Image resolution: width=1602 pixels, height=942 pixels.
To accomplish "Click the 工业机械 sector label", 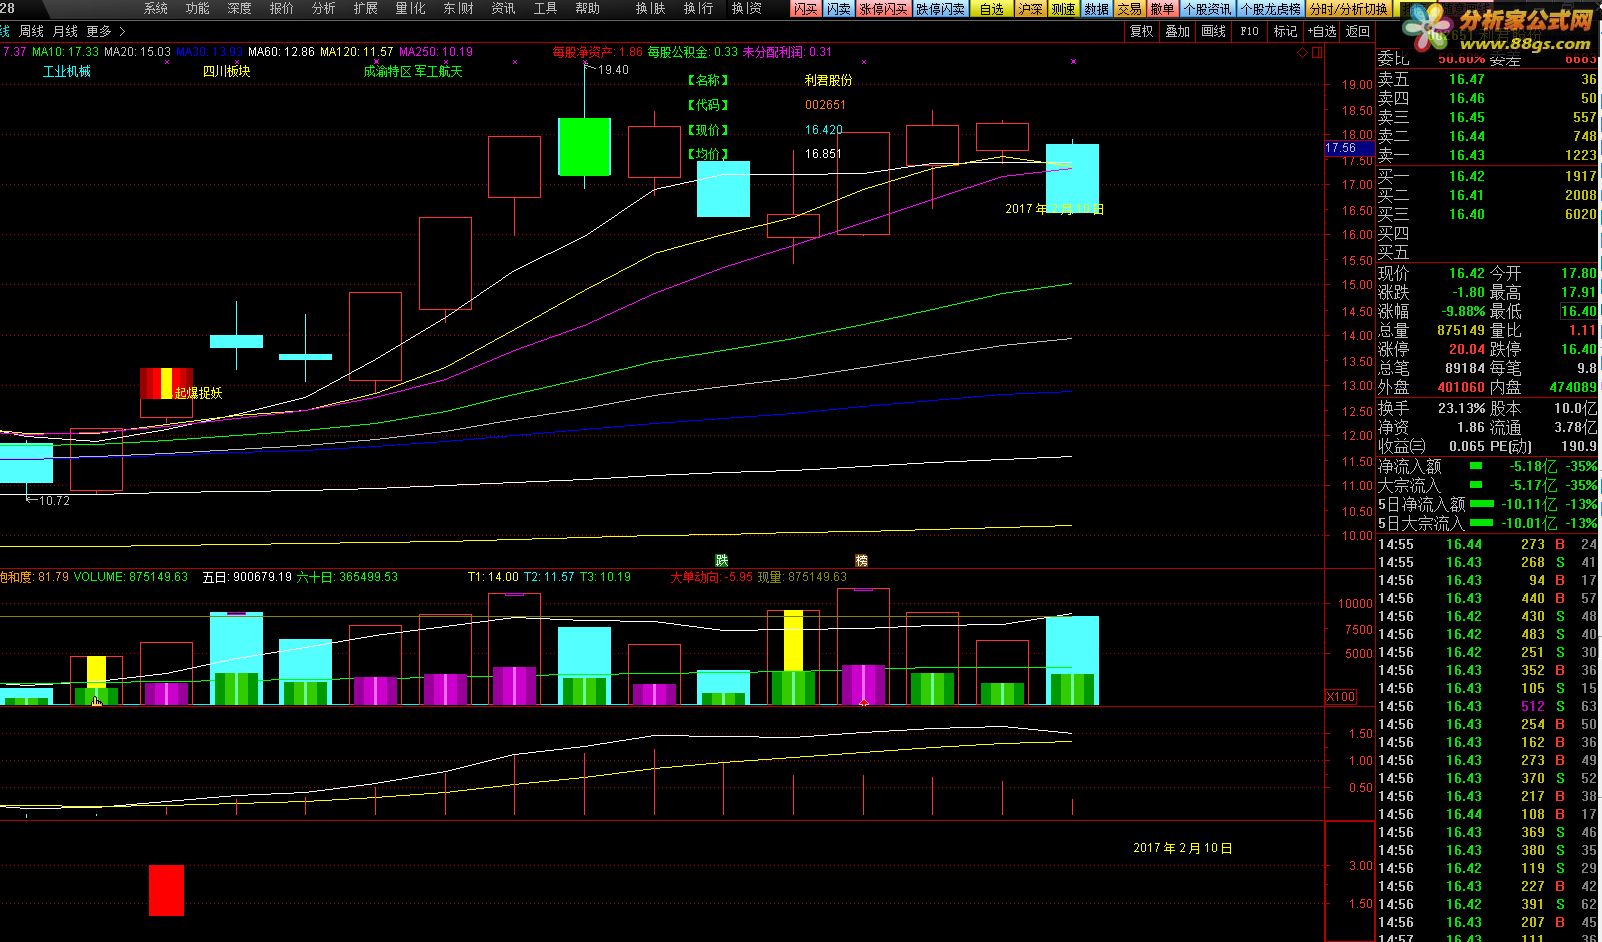I will pos(67,71).
